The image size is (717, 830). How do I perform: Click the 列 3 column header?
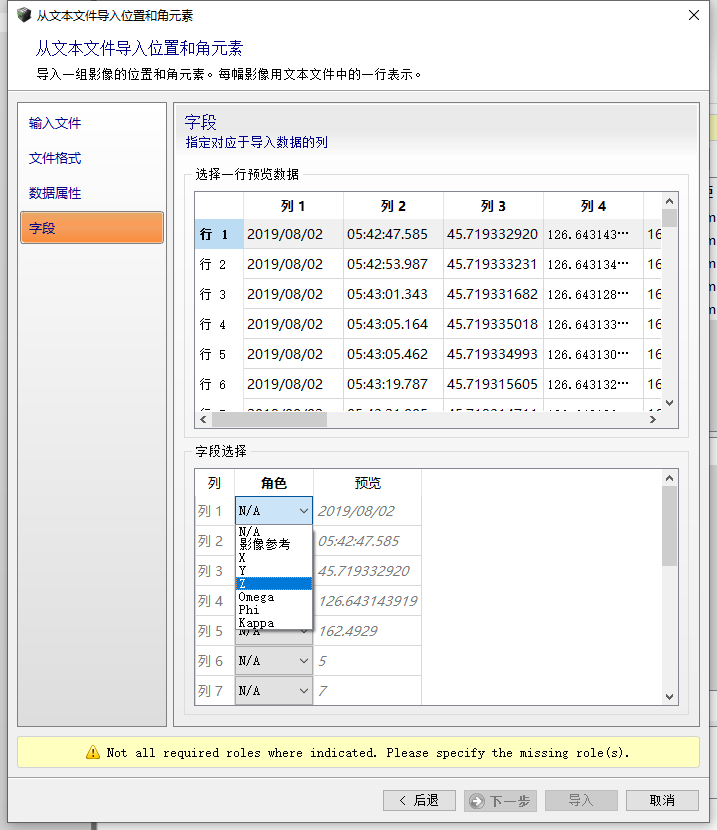[x=493, y=206]
